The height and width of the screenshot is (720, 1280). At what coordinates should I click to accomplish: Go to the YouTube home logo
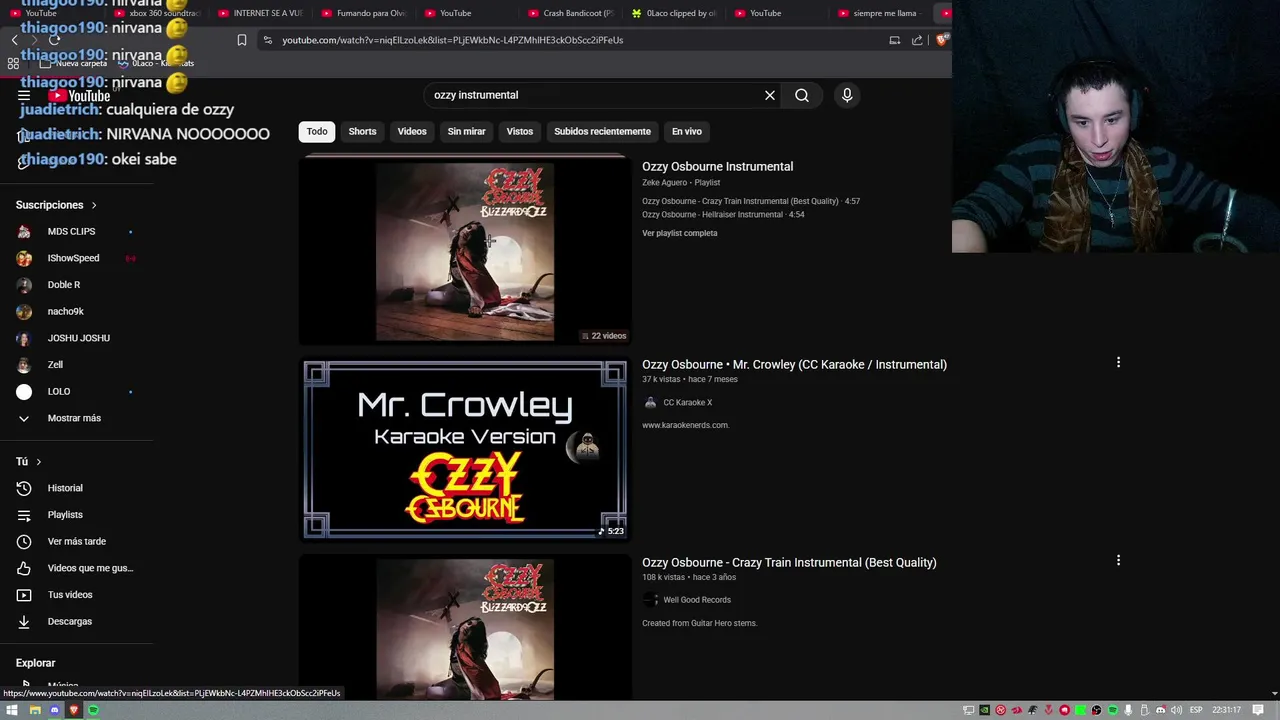point(80,96)
